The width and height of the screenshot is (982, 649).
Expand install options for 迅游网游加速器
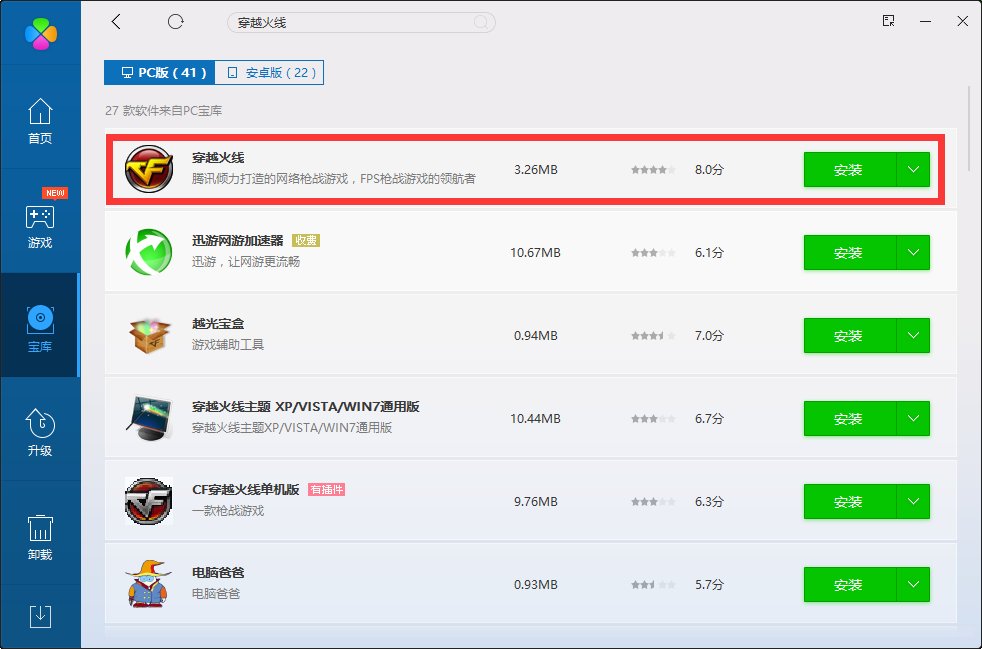[x=913, y=252]
